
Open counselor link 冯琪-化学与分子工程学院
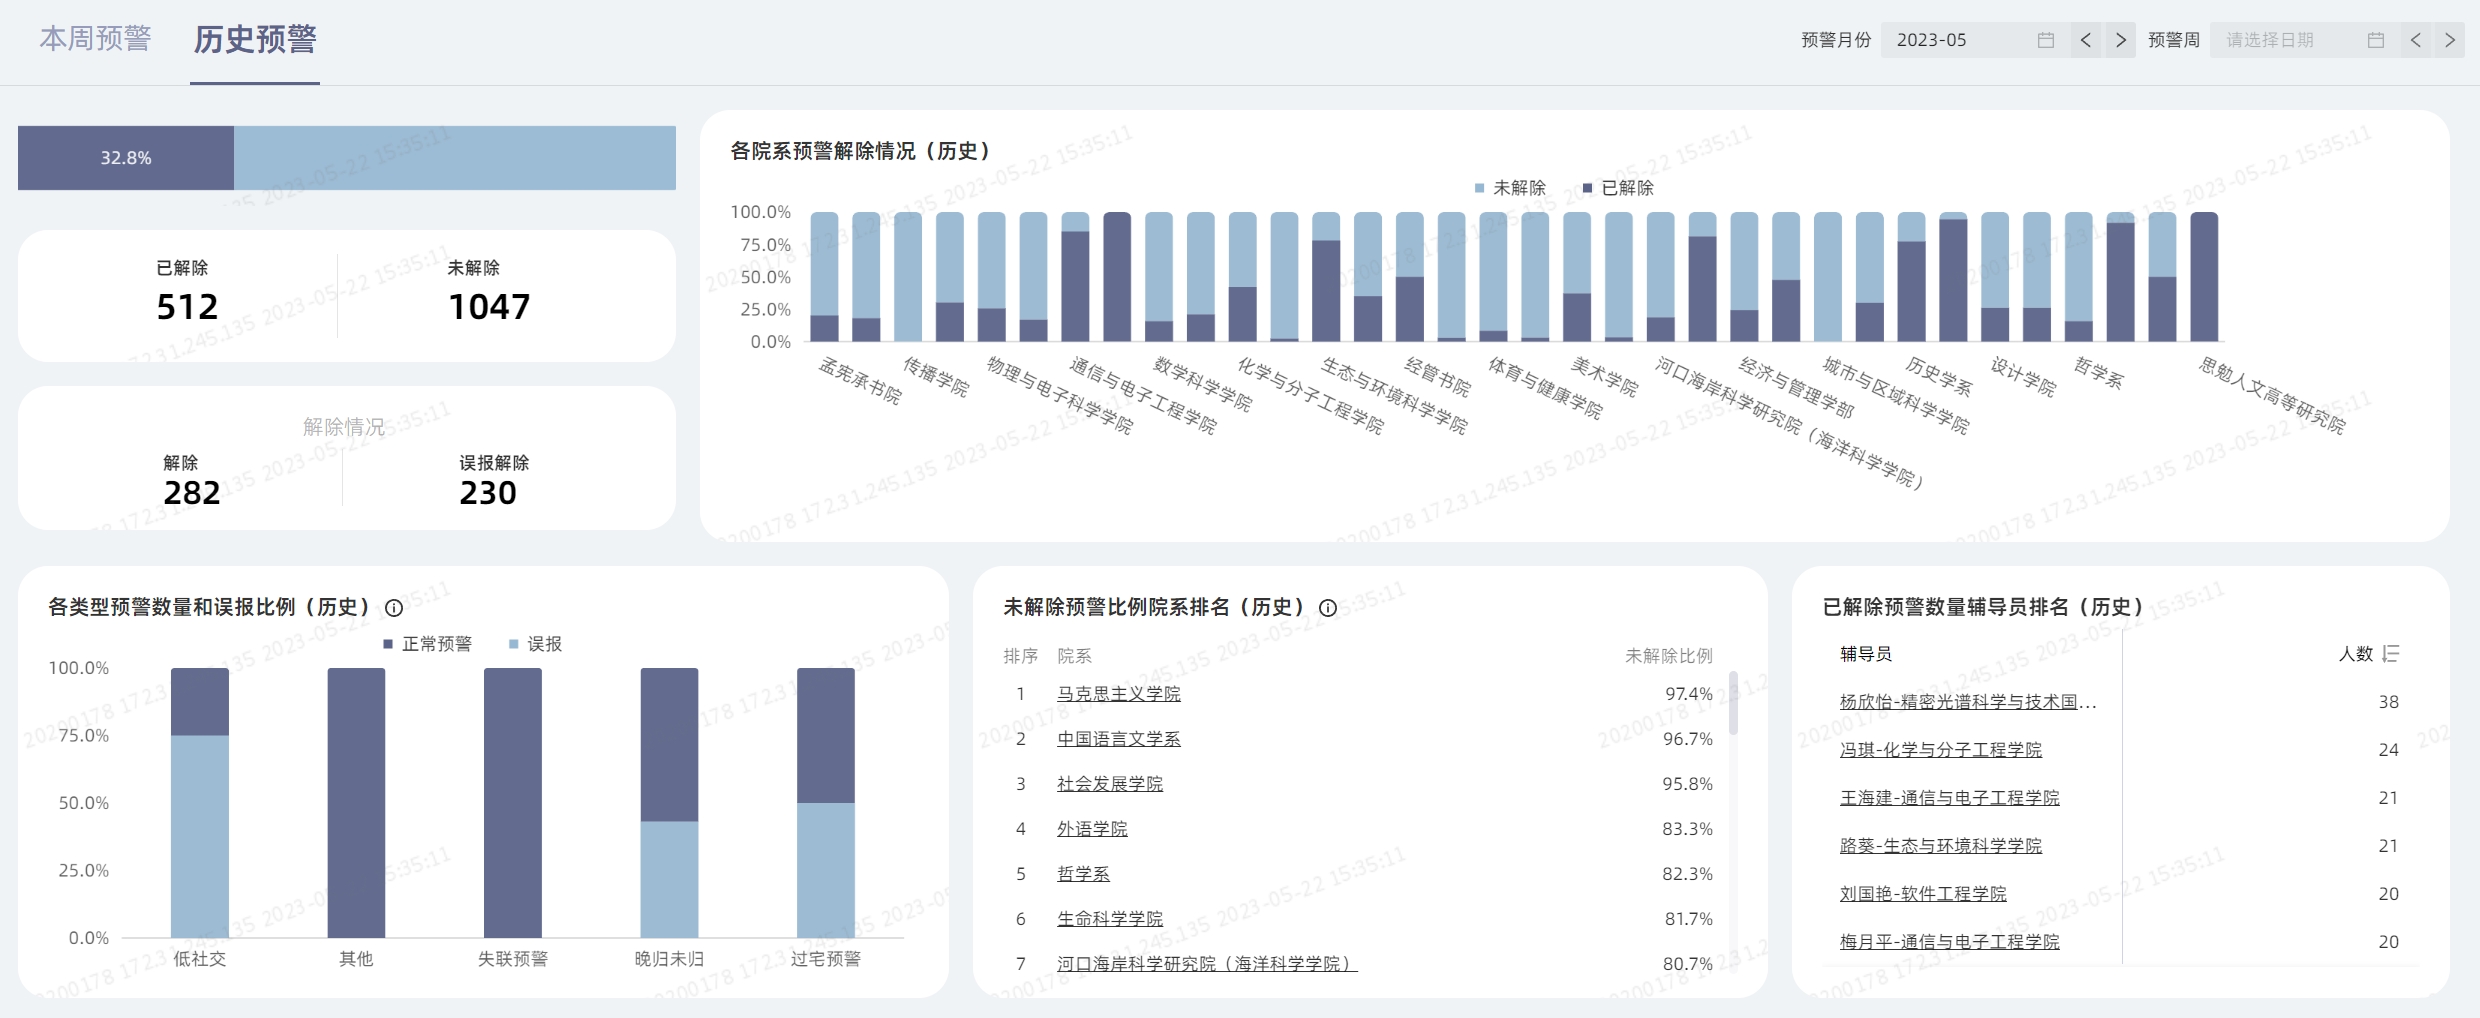point(1941,750)
